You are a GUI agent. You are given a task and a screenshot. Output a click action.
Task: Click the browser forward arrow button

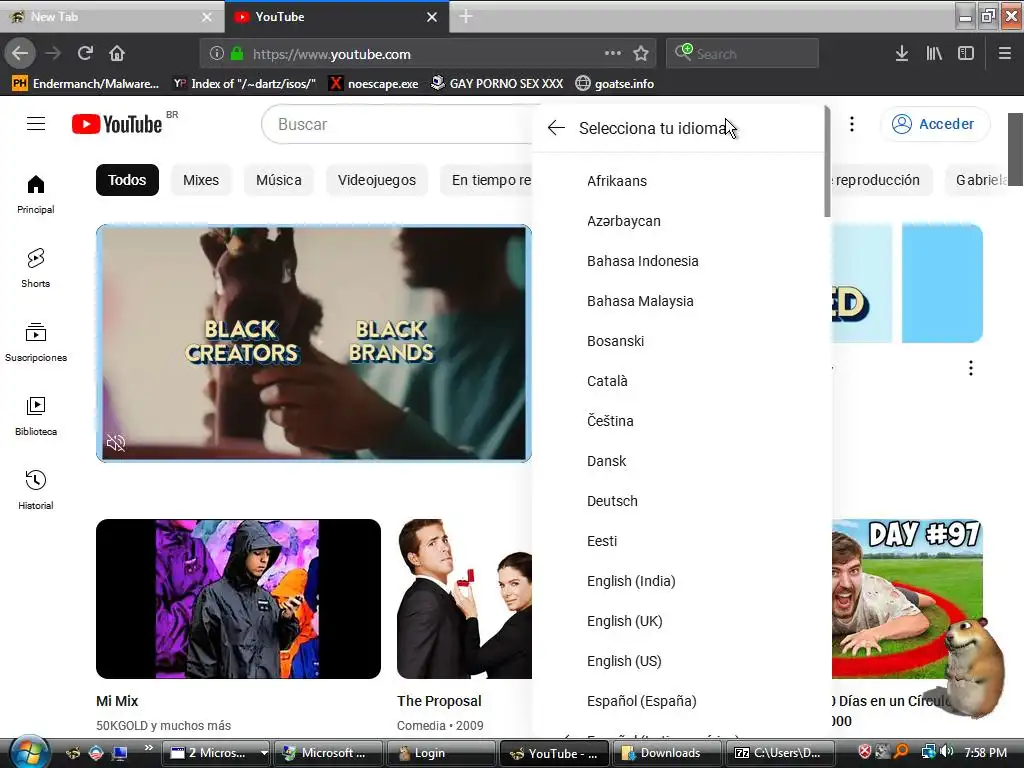[53, 53]
